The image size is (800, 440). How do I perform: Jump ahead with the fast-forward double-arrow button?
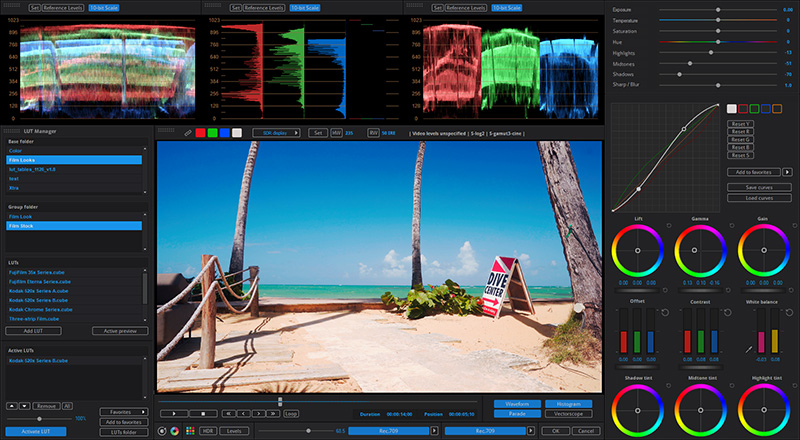tap(273, 413)
